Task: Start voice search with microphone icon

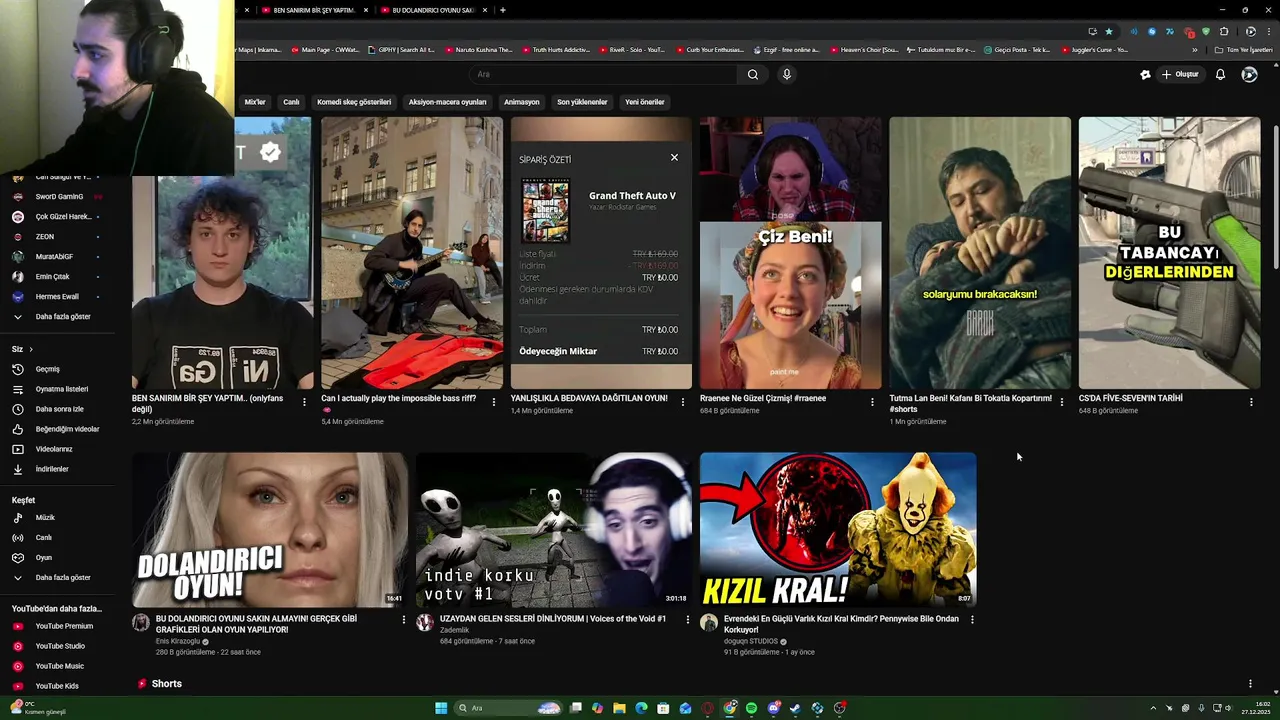Action: (787, 74)
